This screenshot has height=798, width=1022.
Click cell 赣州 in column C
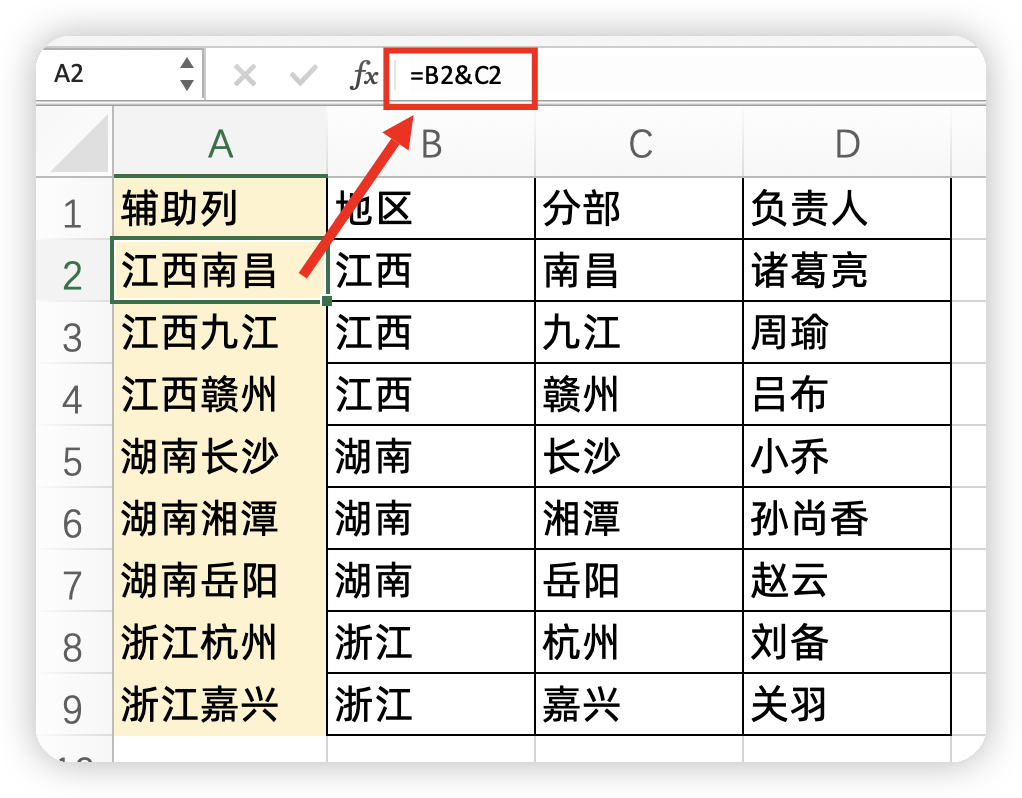[639, 394]
